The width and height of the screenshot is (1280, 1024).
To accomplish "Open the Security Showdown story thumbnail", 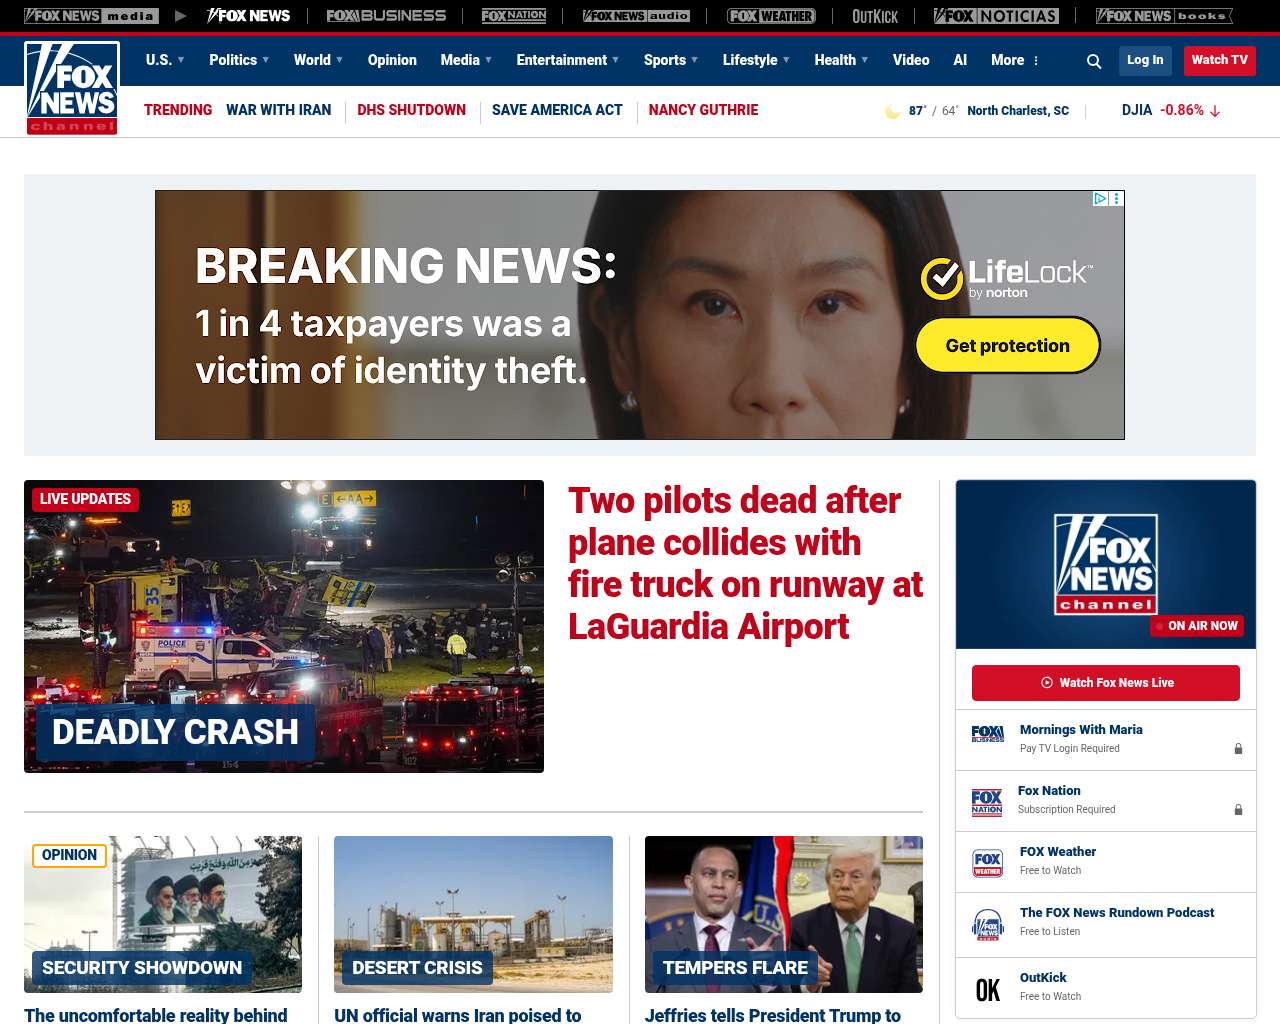I will 163,914.
